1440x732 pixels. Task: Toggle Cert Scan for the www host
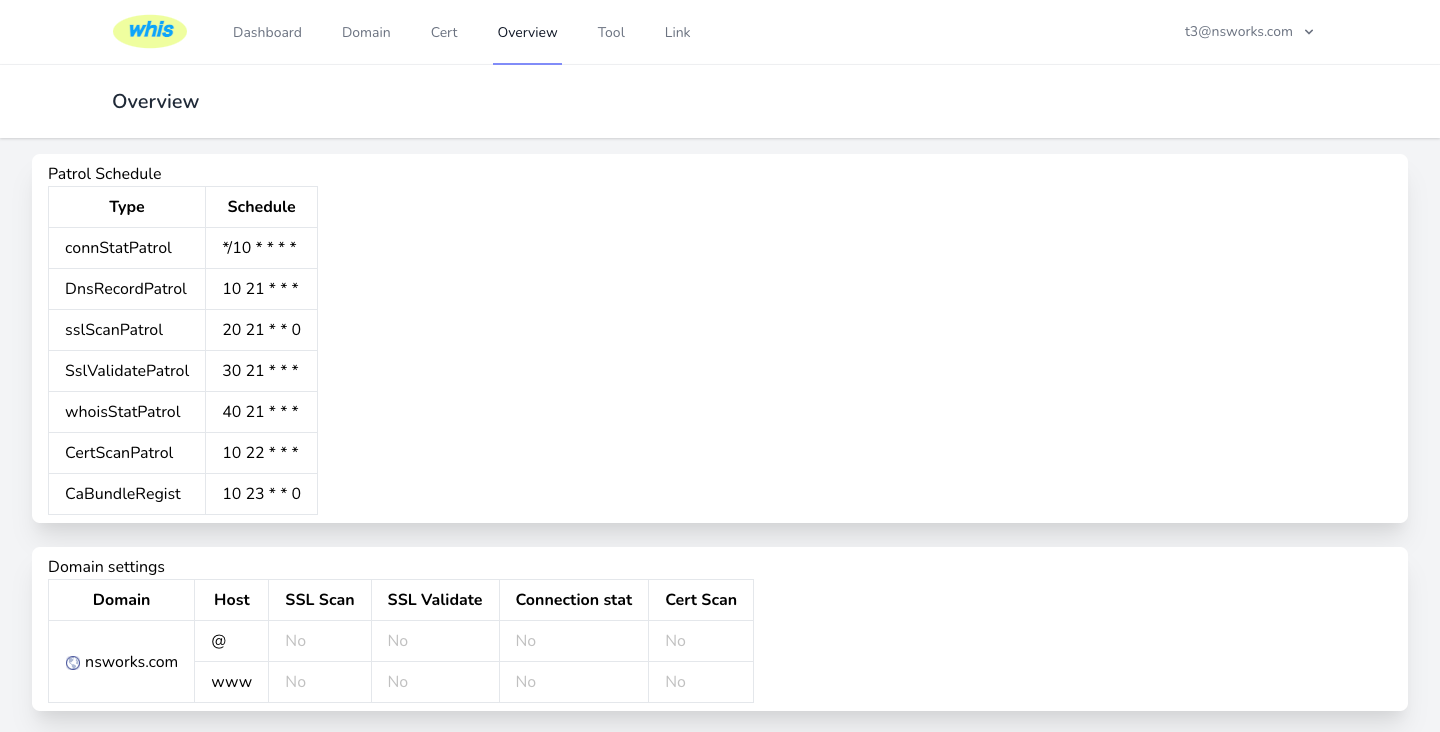point(676,682)
